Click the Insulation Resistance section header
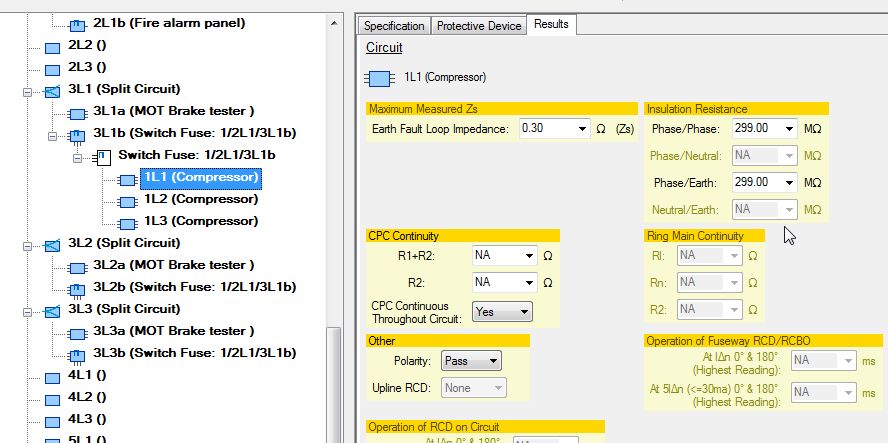Screen dimensions: 888x443 pos(737,109)
